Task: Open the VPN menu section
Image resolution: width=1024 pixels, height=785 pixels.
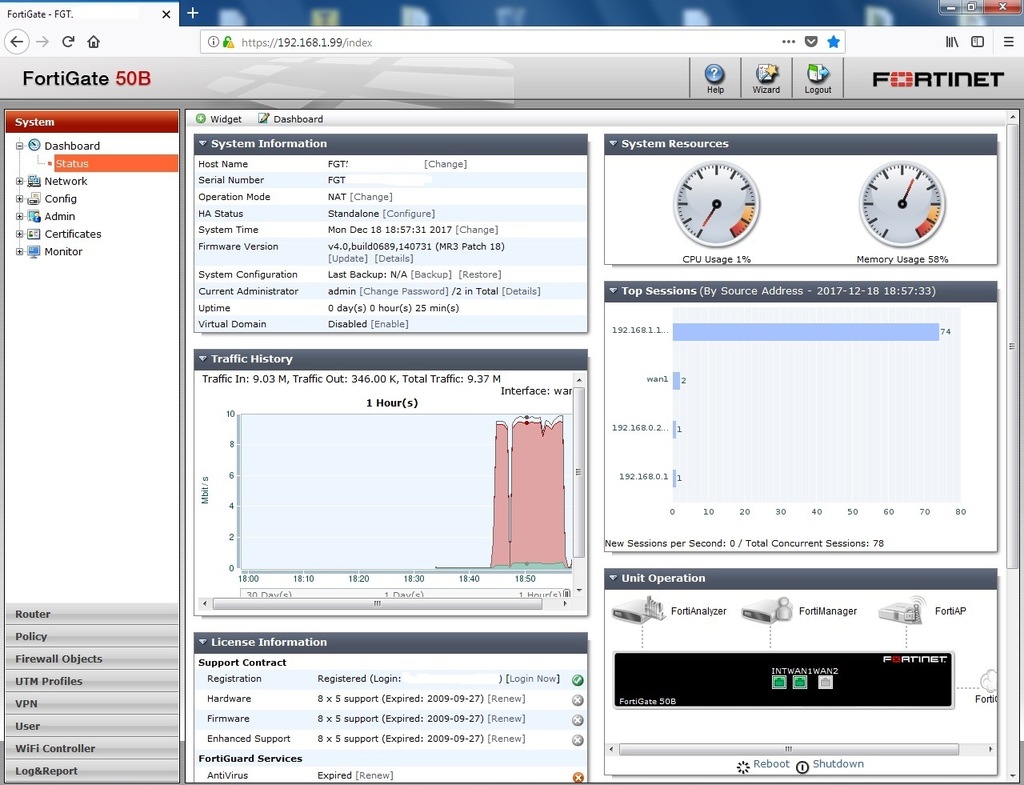Action: point(91,703)
